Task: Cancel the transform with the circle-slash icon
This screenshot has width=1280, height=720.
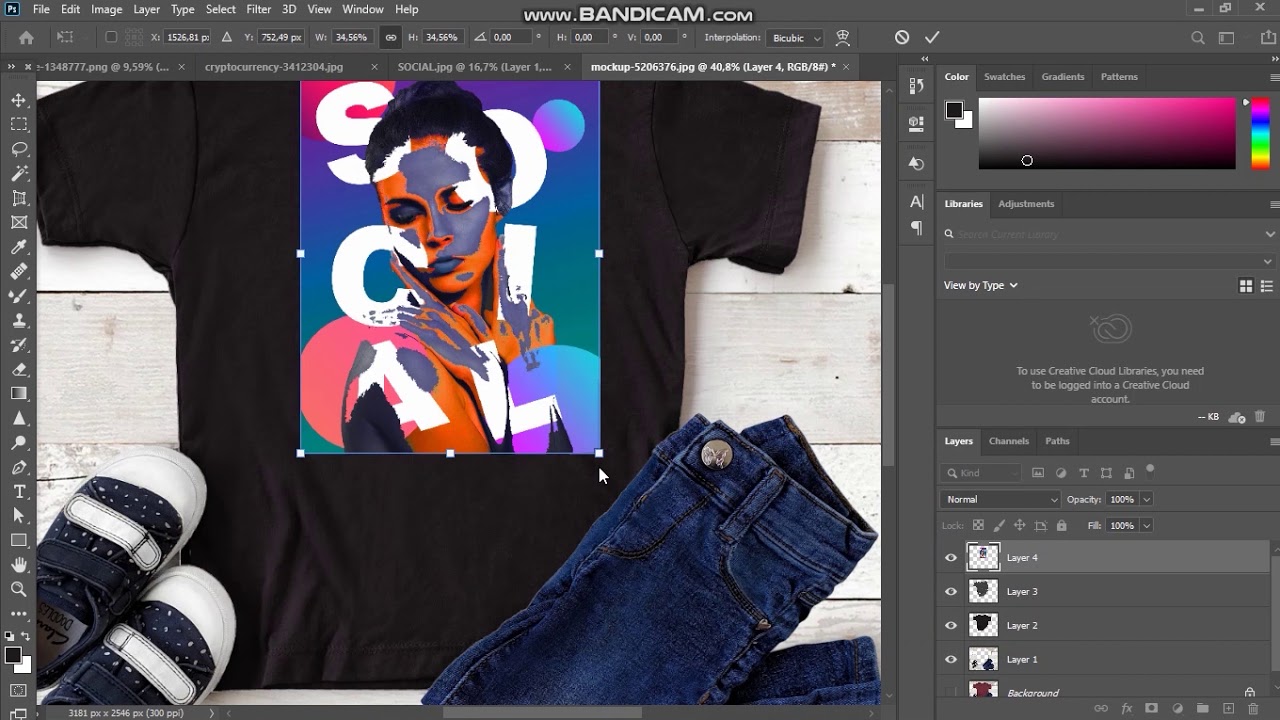Action: pos(902,37)
